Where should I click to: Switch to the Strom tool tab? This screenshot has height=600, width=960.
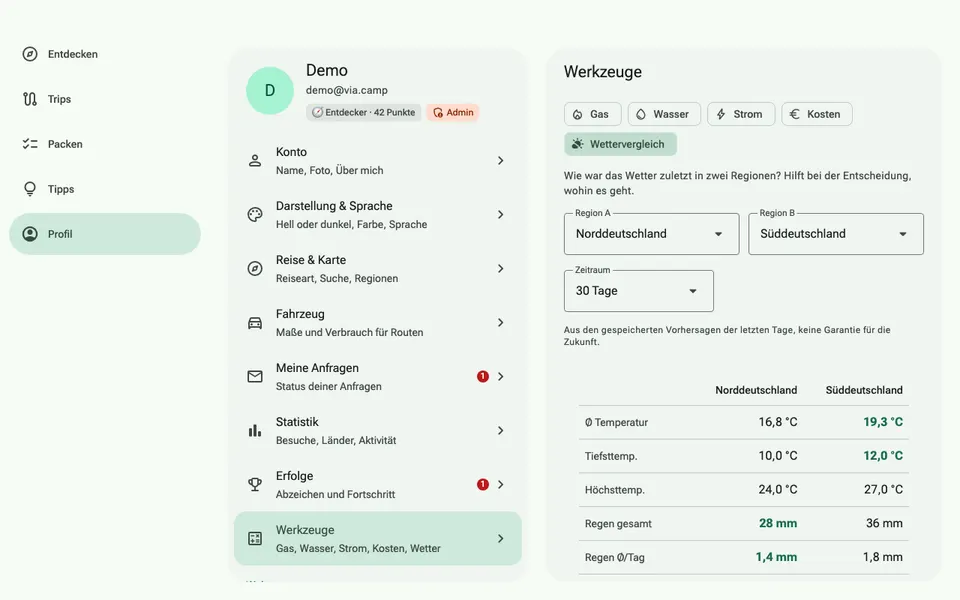741,114
